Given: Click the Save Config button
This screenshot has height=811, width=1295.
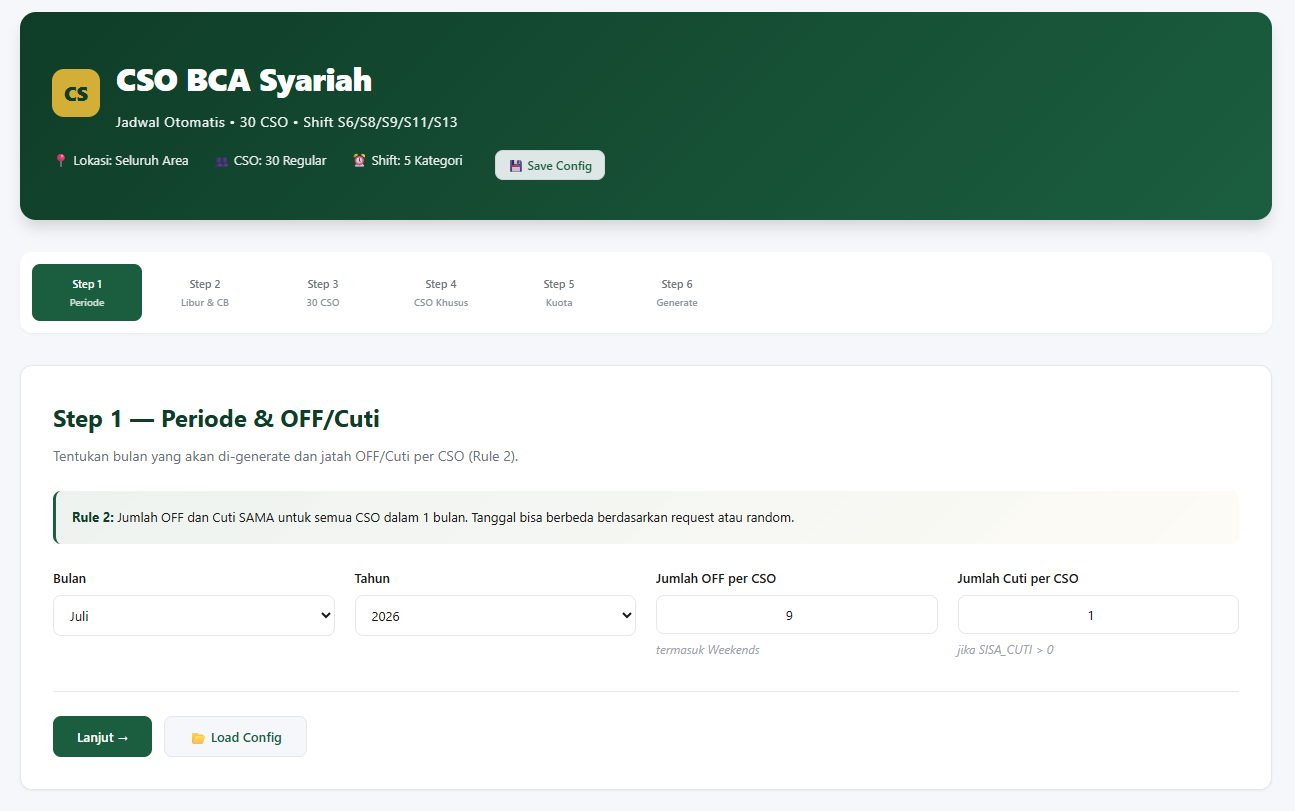Looking at the screenshot, I should [550, 165].
